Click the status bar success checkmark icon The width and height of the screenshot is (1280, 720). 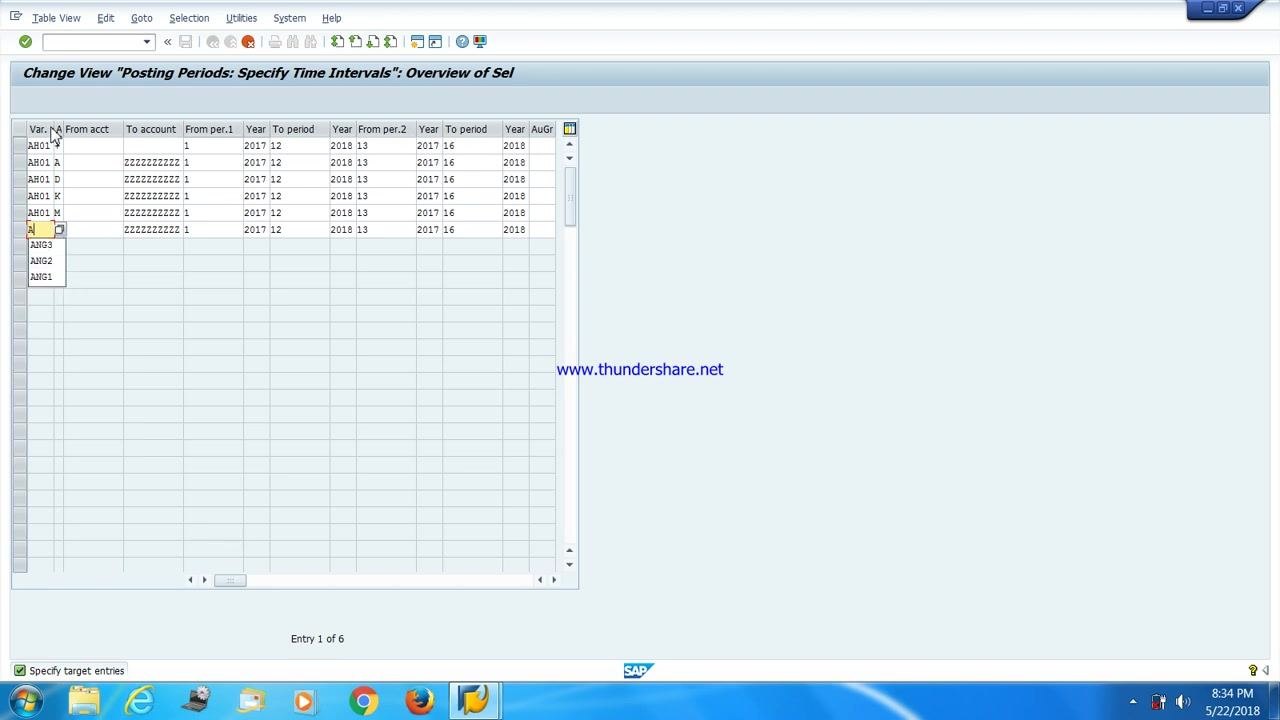(19, 671)
